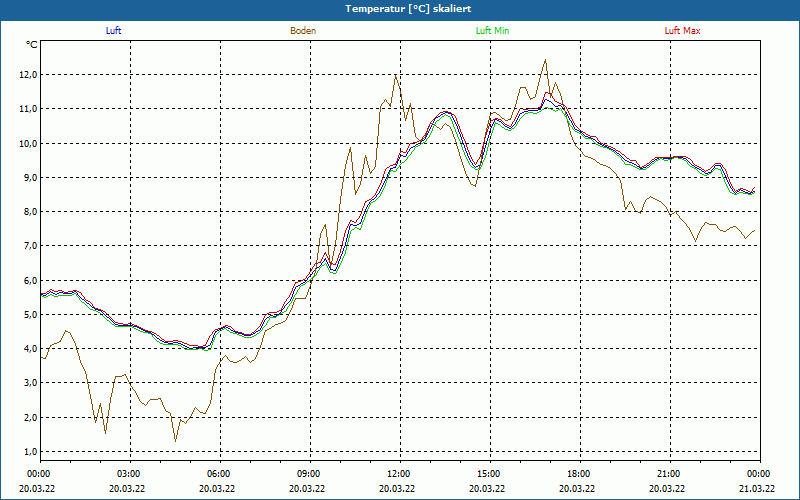The image size is (800, 500).
Task: Click the 6,0 y-axis value
Action: [x=31, y=281]
